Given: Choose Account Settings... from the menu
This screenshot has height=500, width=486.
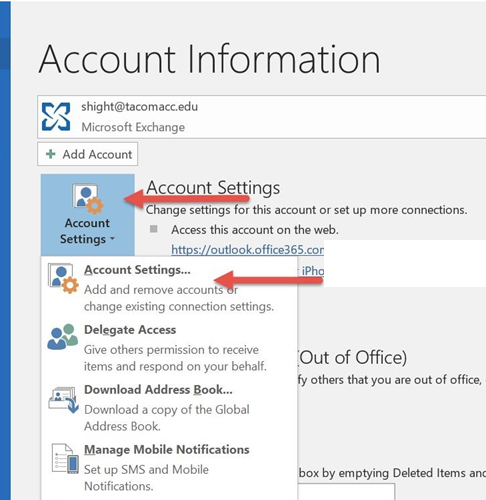Looking at the screenshot, I should click(x=169, y=288).
